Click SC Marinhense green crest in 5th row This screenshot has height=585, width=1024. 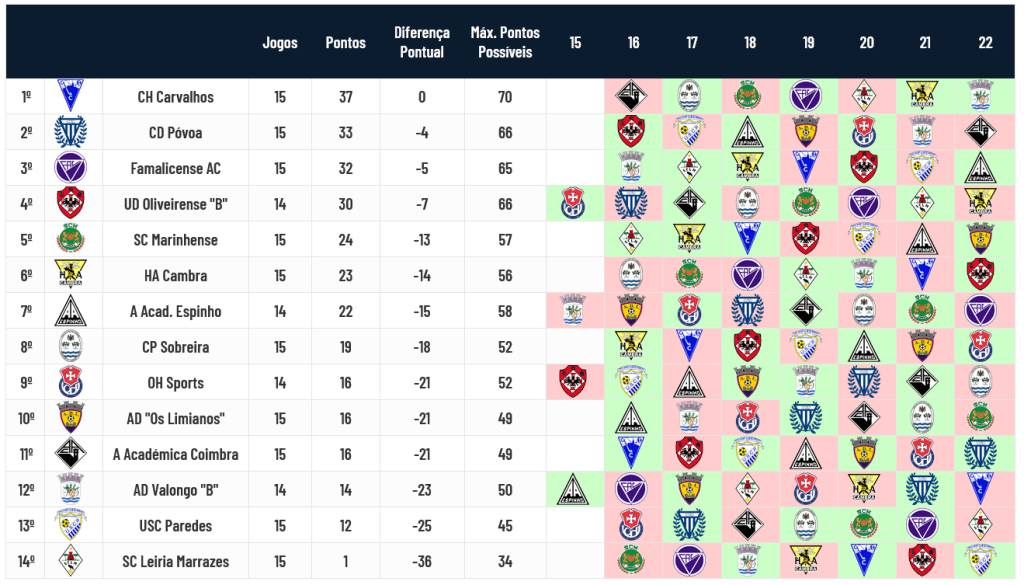tap(71, 239)
